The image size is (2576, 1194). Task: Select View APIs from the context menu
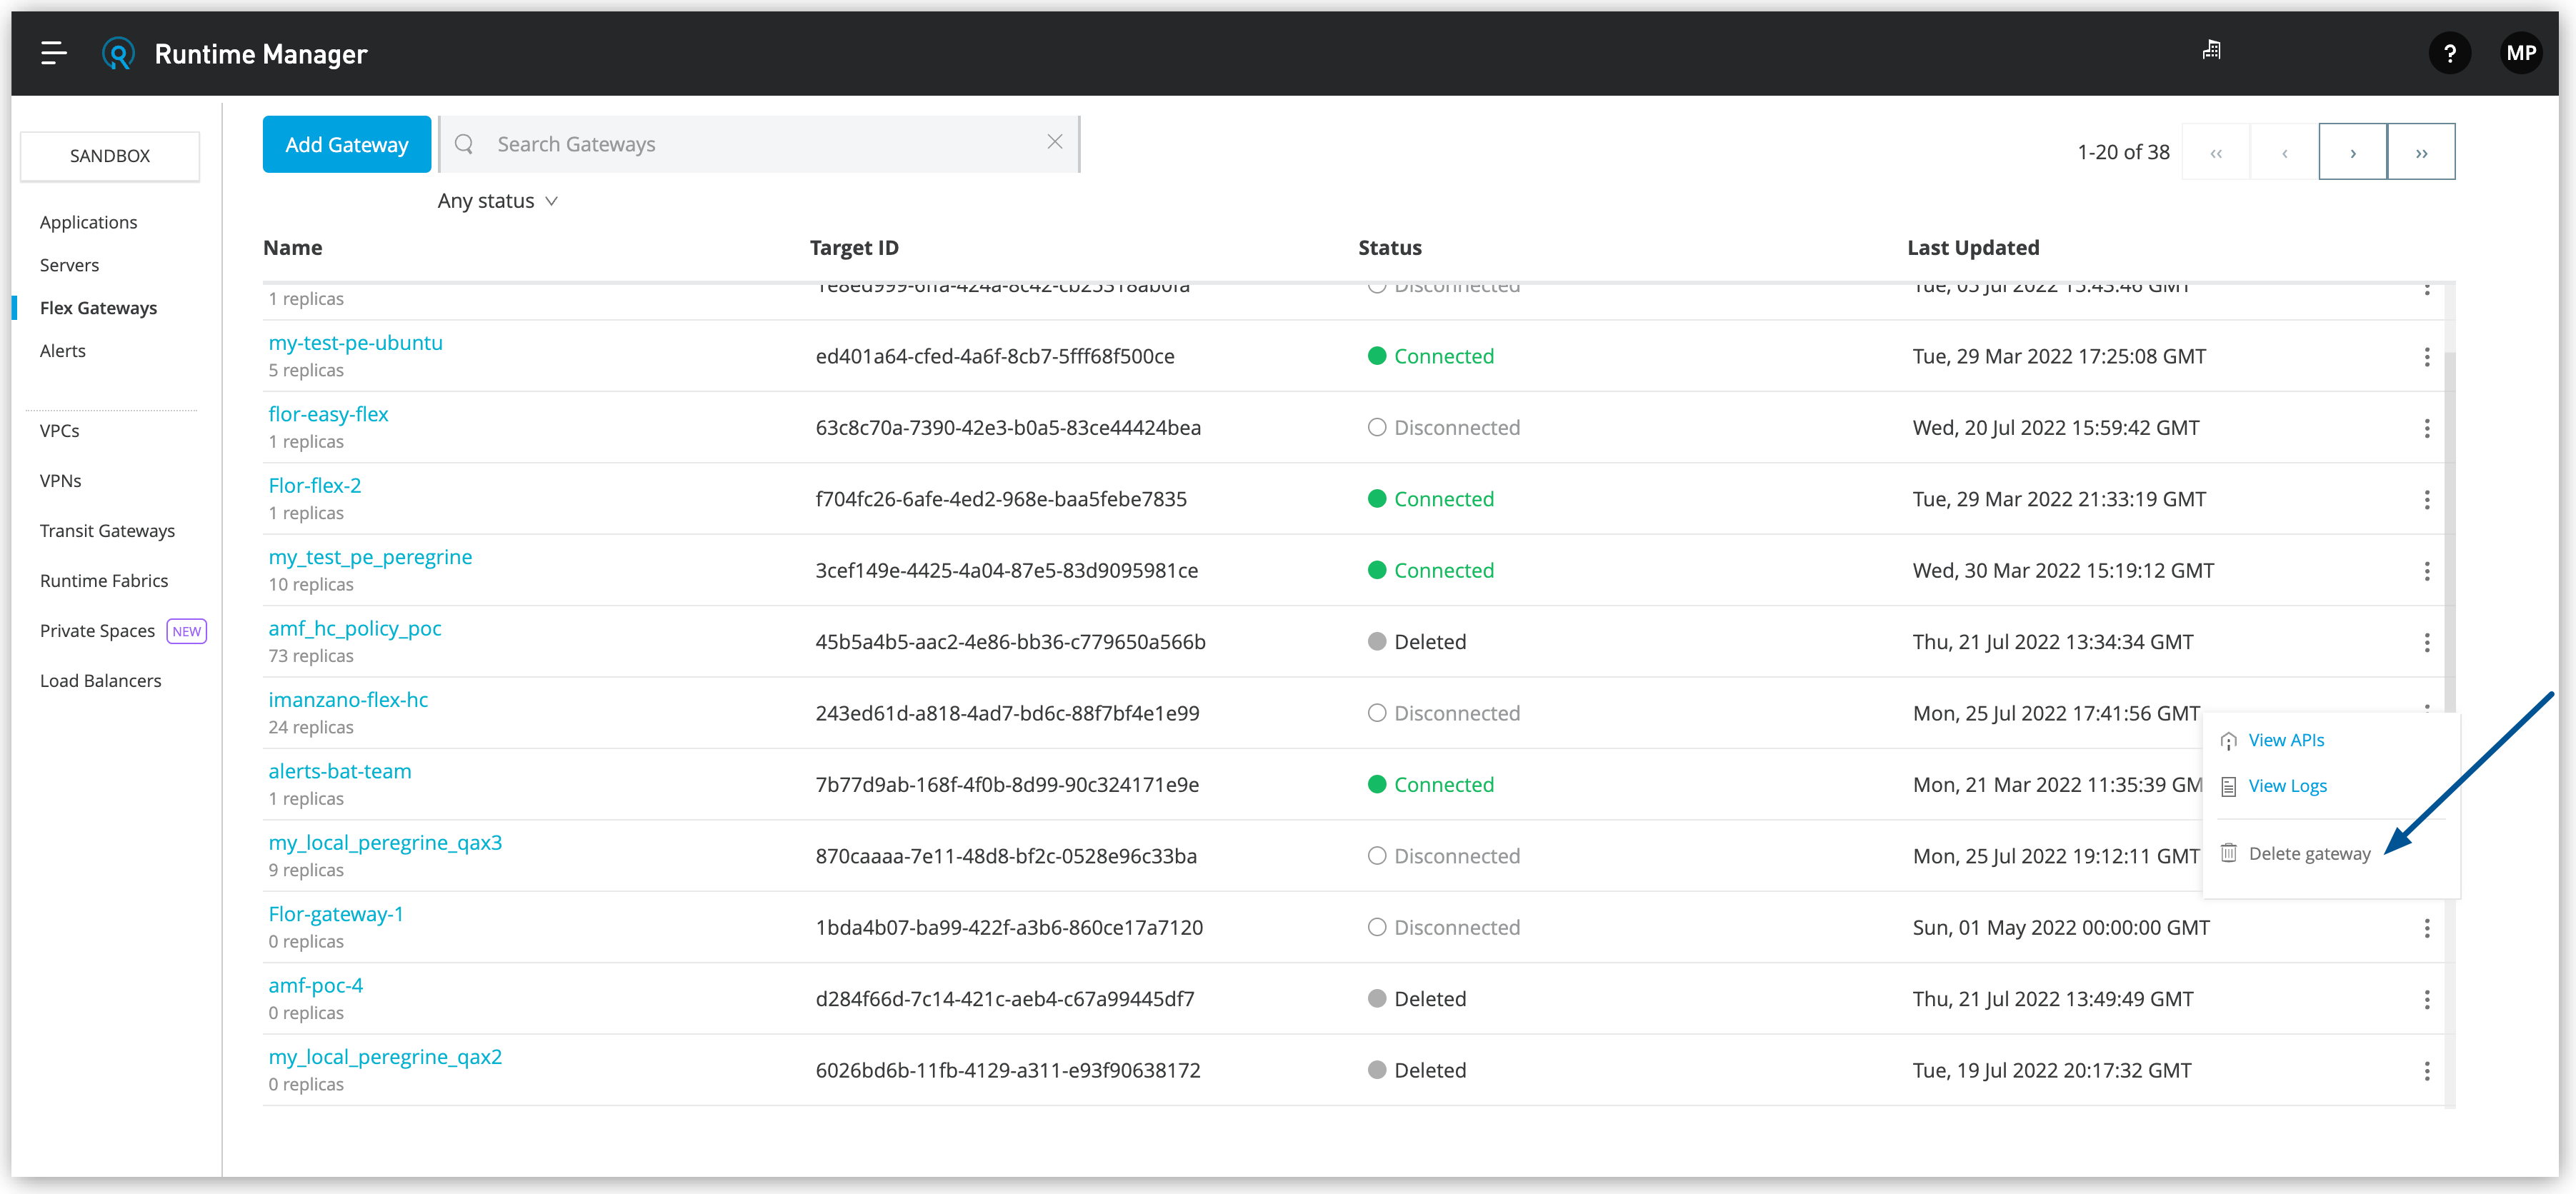click(x=2286, y=740)
